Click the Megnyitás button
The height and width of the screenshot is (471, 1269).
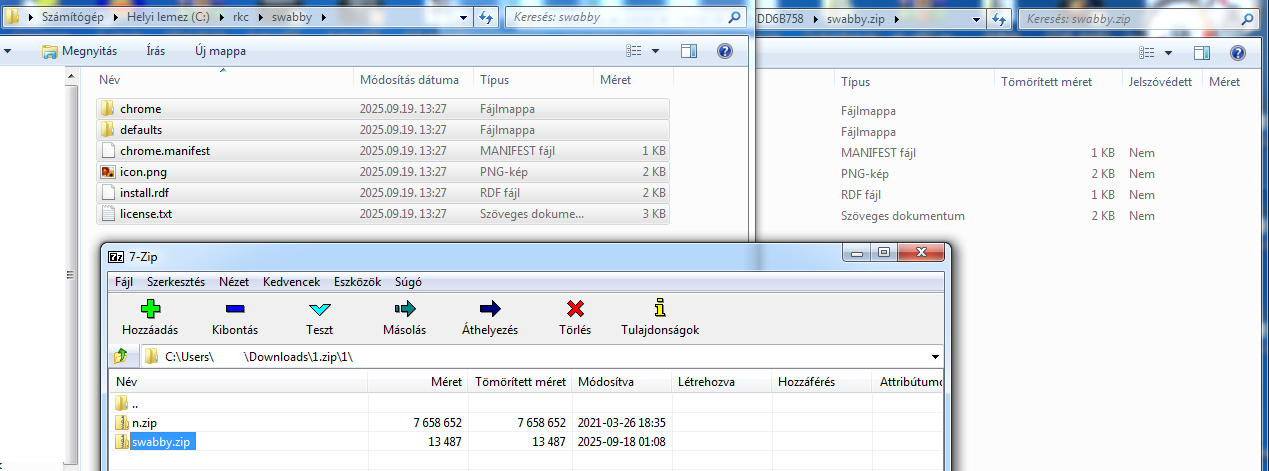coord(80,51)
